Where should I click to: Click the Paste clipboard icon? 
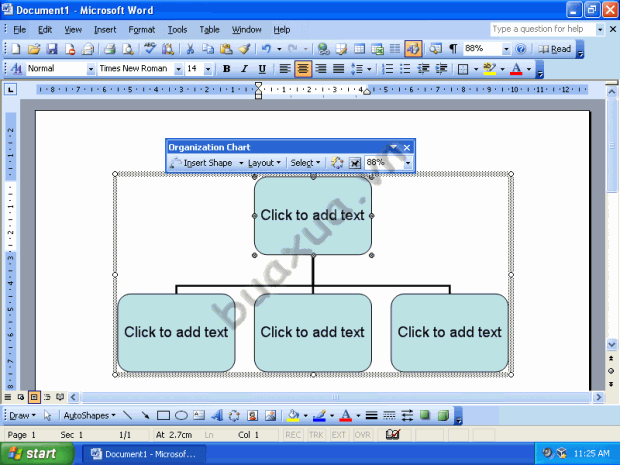point(226,49)
